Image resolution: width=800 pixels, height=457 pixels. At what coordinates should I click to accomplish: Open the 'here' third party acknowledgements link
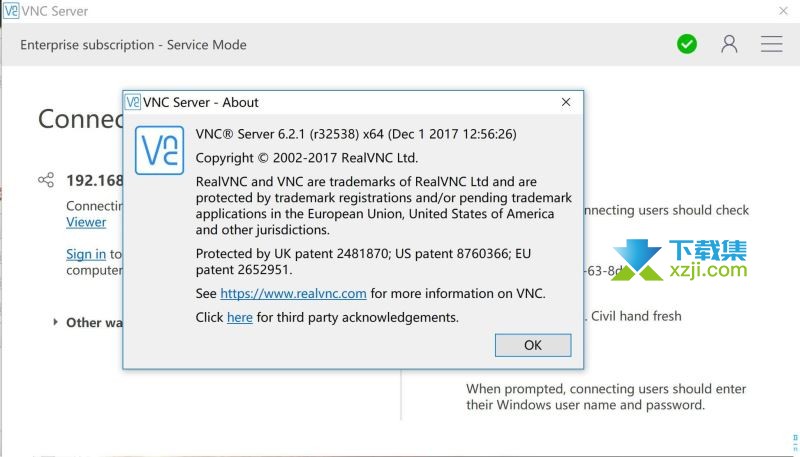tap(240, 318)
